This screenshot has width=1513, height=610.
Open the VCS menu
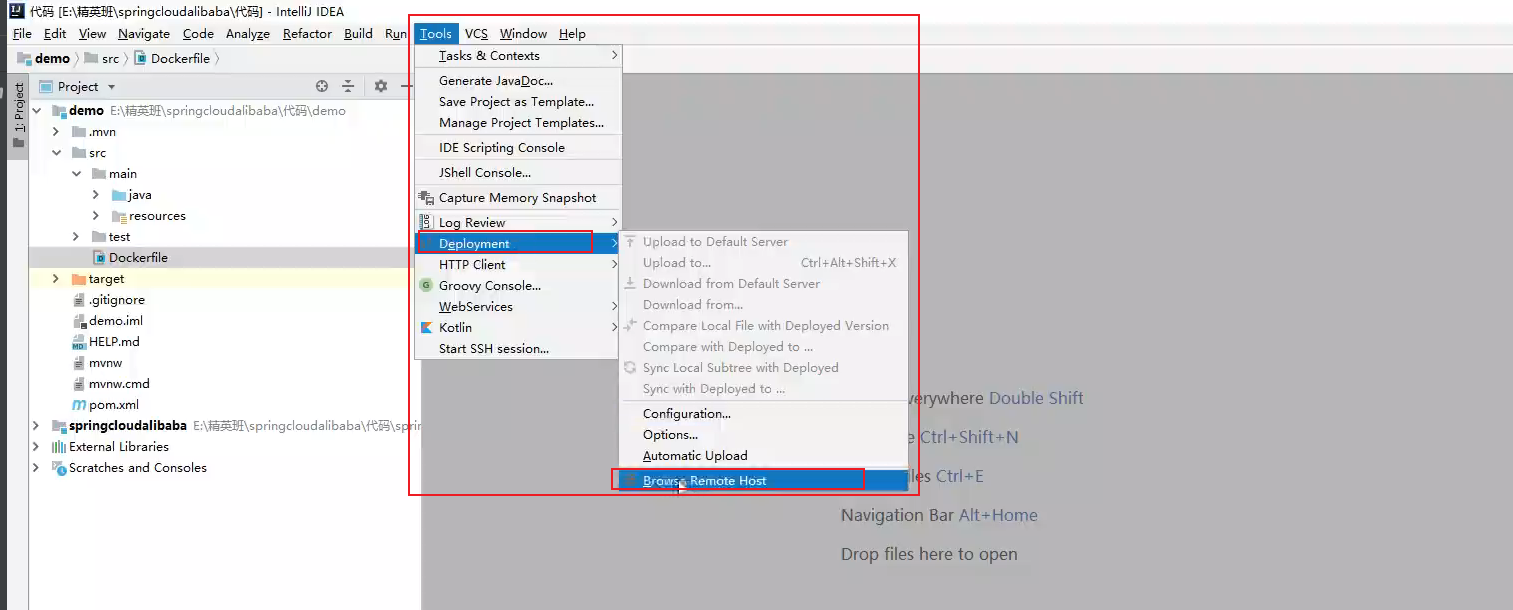(476, 34)
